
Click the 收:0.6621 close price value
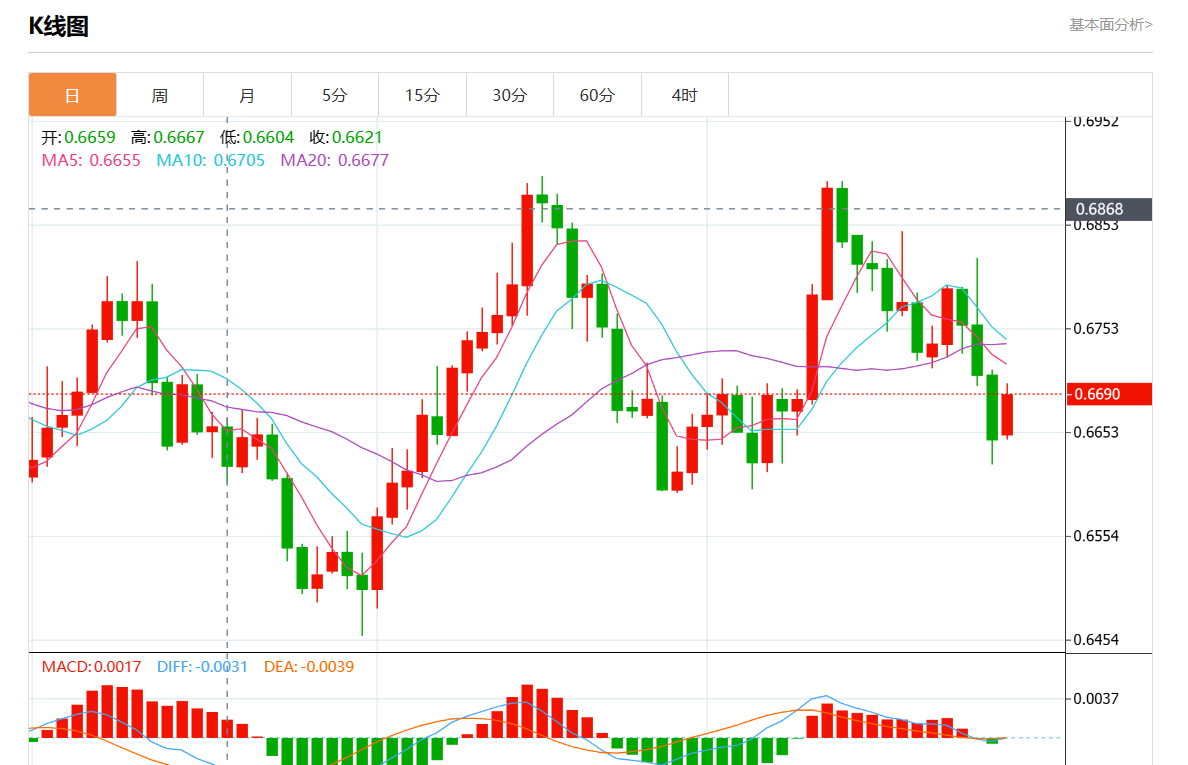tap(346, 137)
